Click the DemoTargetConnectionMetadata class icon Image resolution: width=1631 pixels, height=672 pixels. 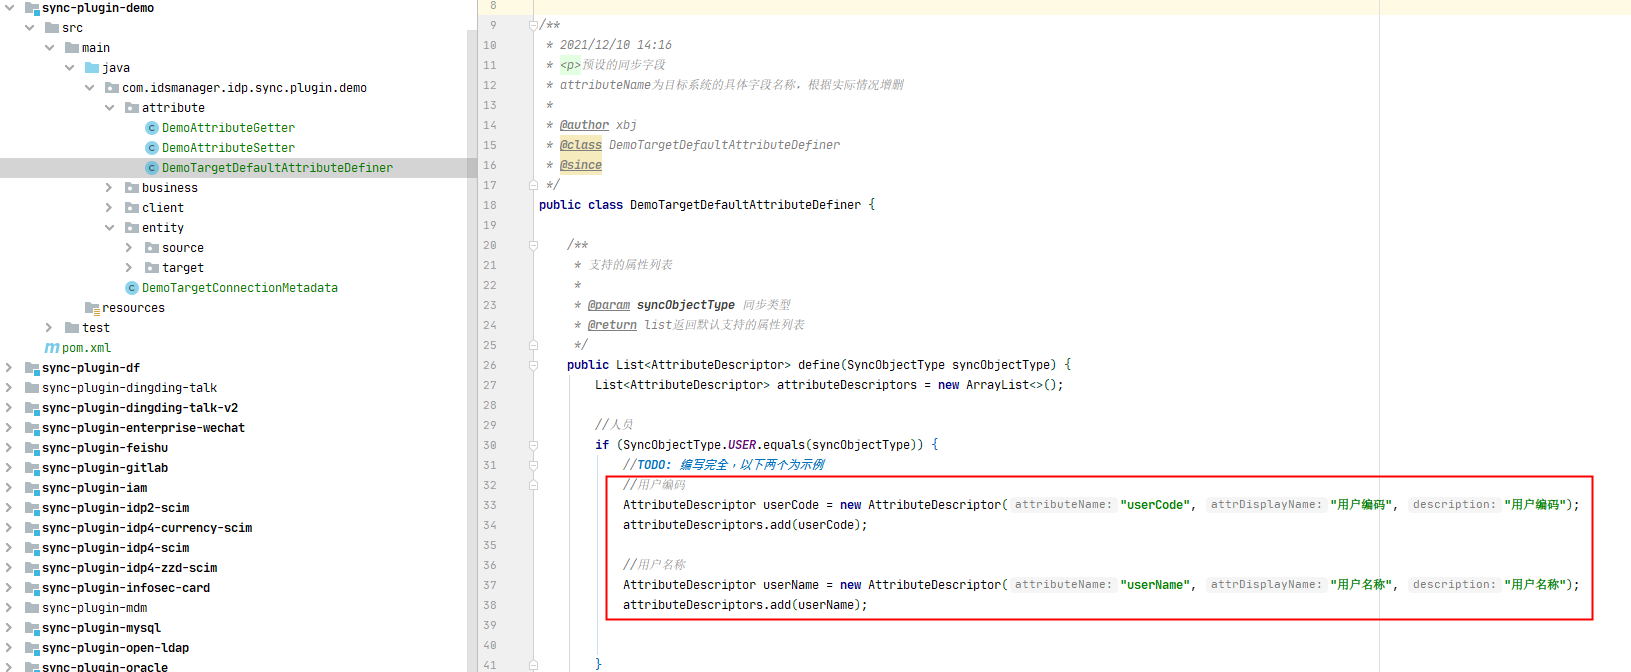[x=132, y=288]
